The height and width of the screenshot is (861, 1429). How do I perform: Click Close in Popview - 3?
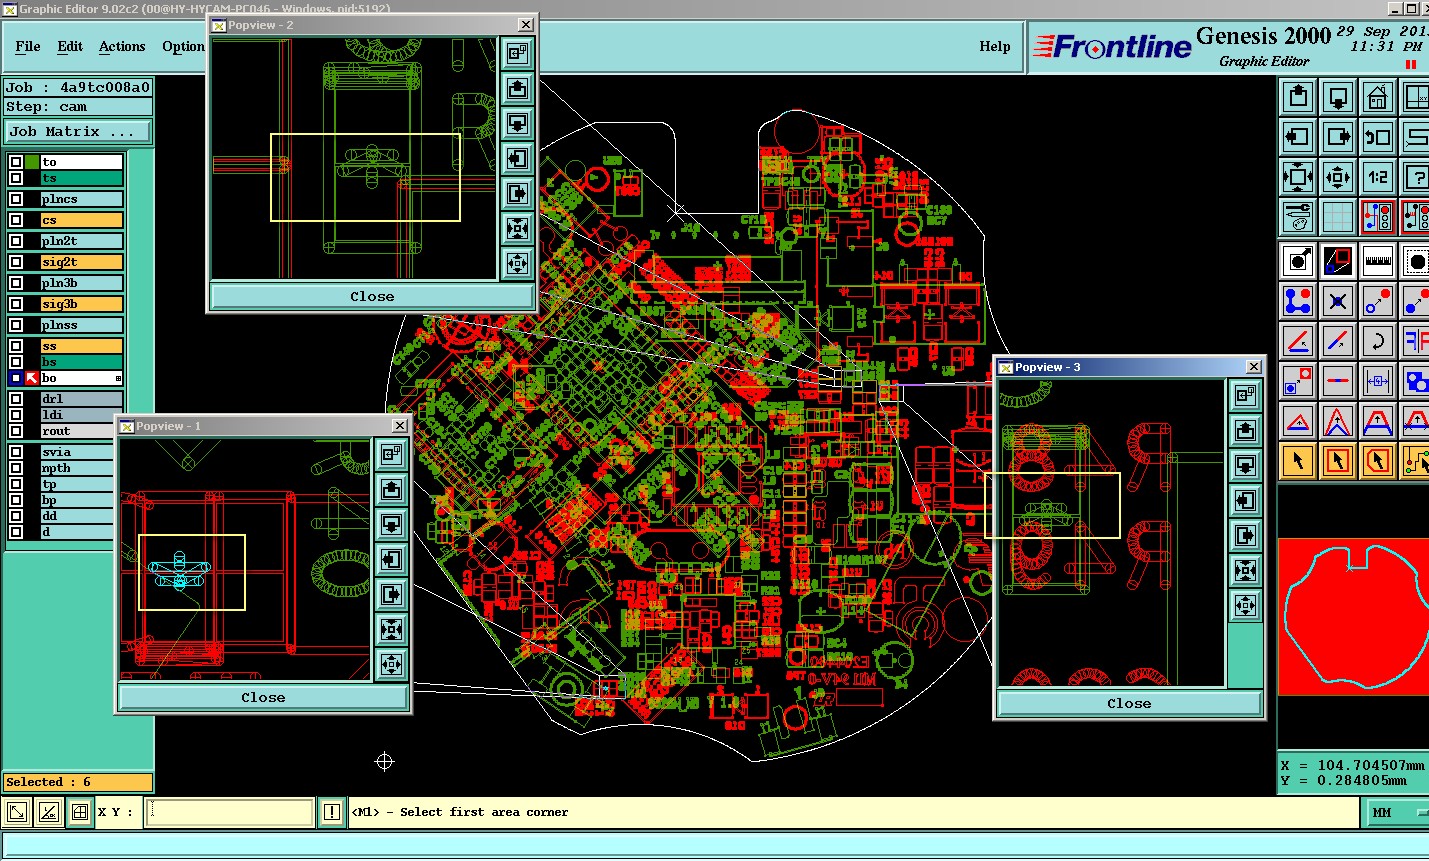1129,703
